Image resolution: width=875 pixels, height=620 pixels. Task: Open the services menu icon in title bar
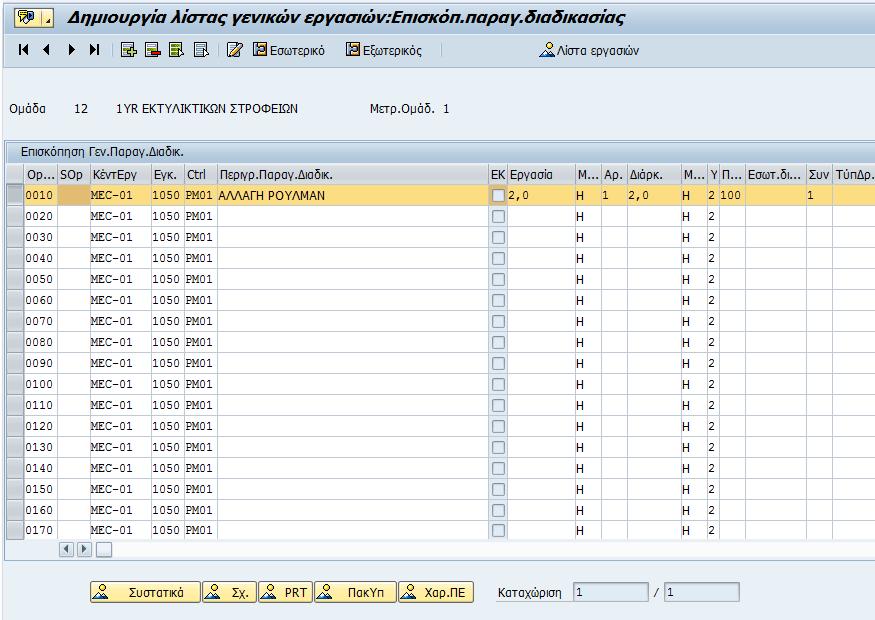[33, 18]
